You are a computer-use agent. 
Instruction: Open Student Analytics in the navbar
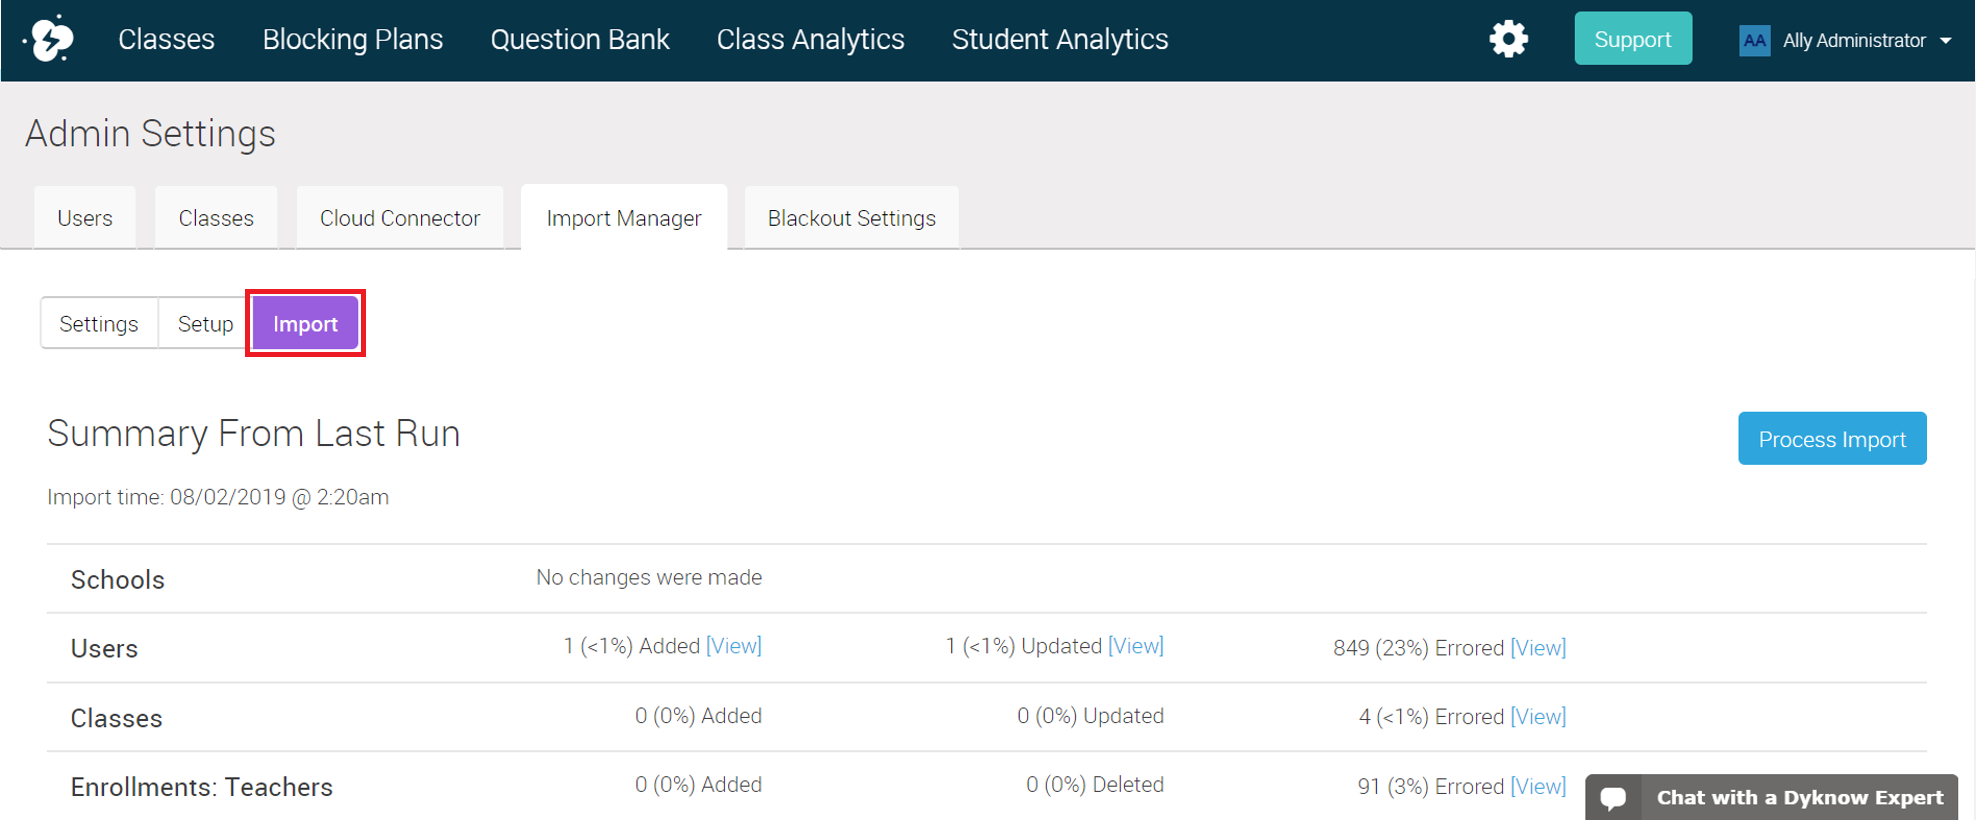coord(1059,39)
